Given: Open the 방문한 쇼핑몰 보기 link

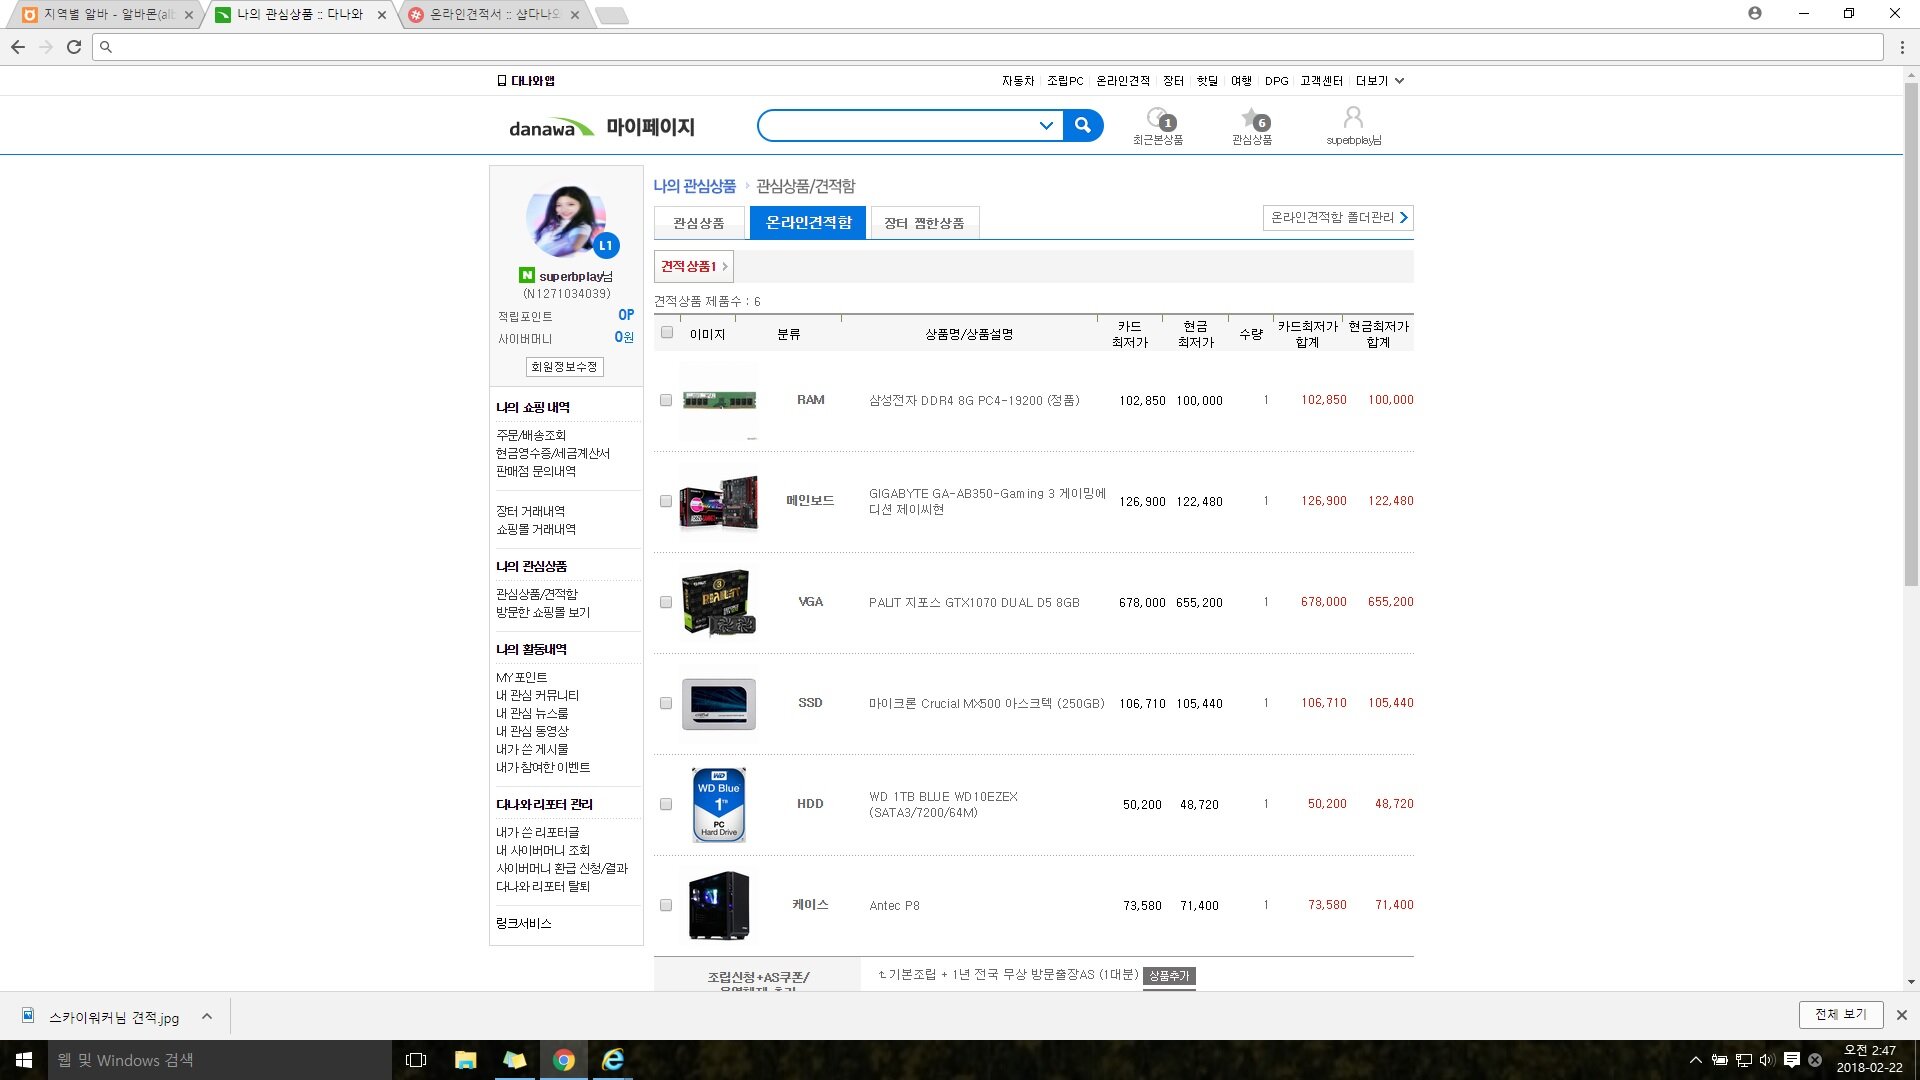Looking at the screenshot, I should pyautogui.click(x=543, y=612).
